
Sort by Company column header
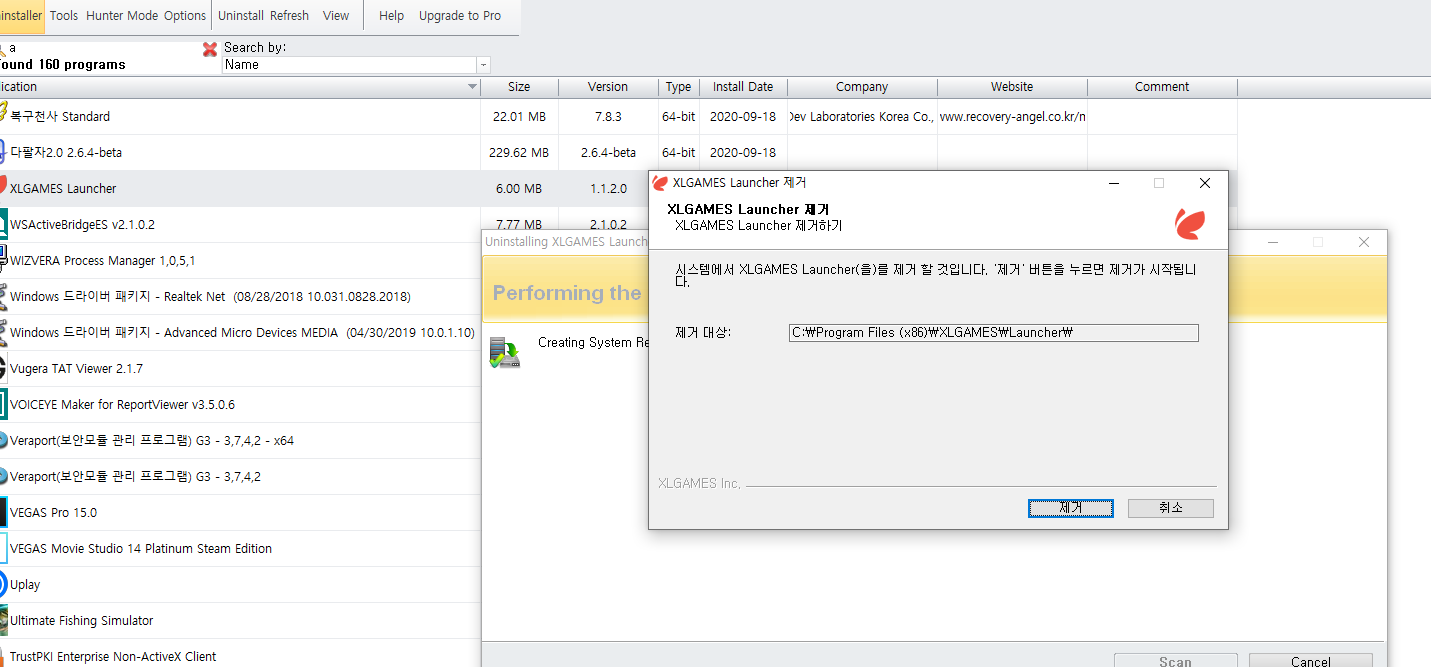862,87
